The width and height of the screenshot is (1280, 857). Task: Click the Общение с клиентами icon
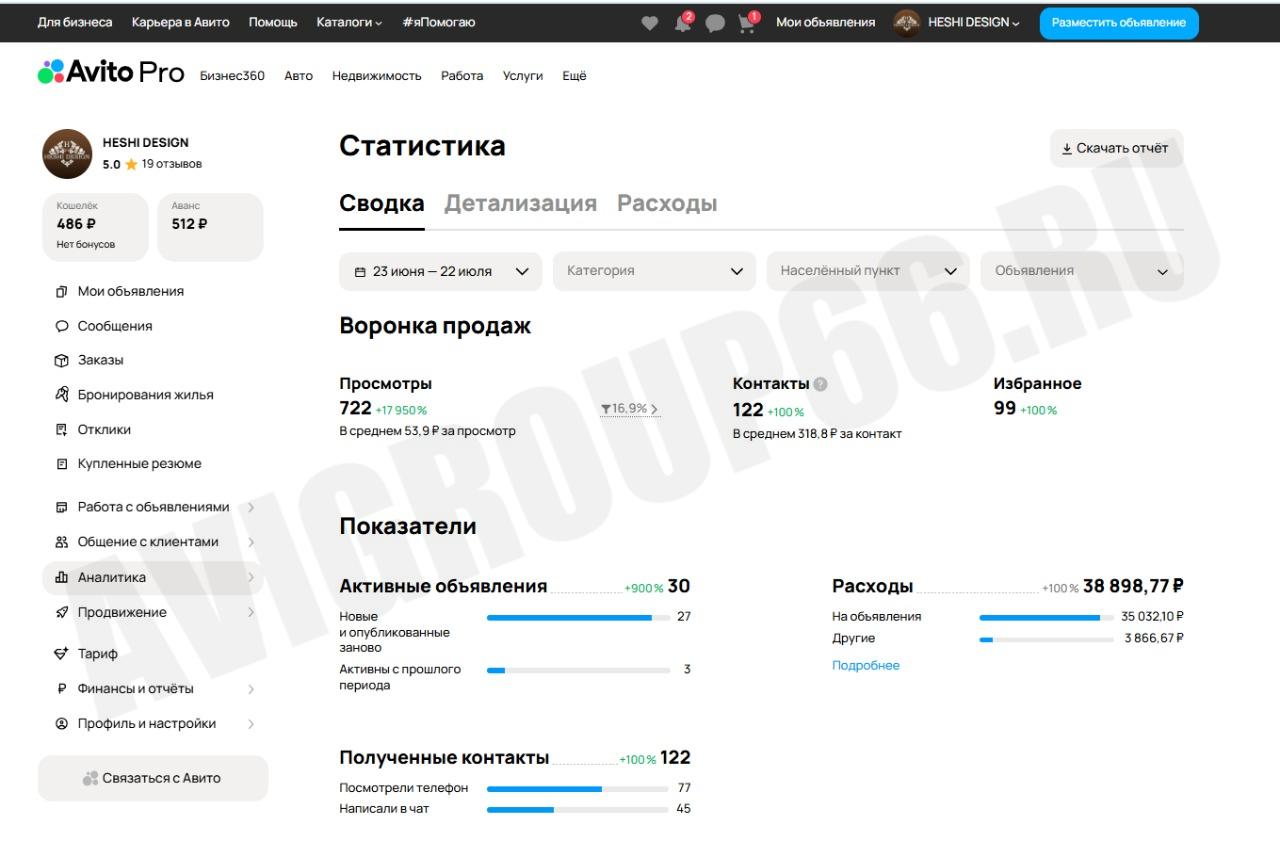(61, 542)
